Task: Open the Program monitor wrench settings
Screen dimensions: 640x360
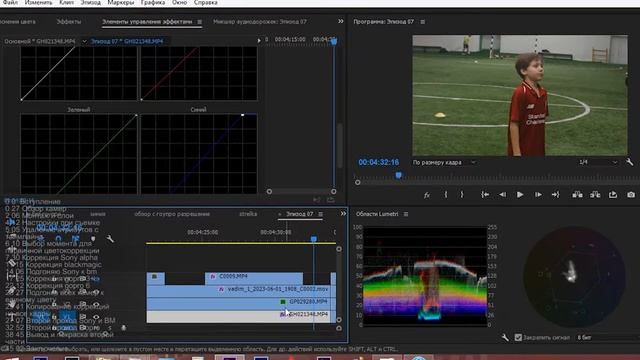Action: point(629,162)
